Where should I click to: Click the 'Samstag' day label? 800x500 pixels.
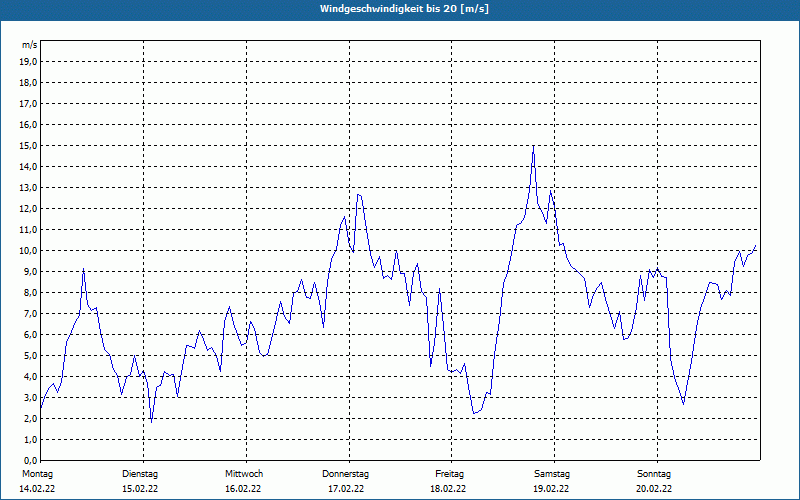tap(552, 474)
